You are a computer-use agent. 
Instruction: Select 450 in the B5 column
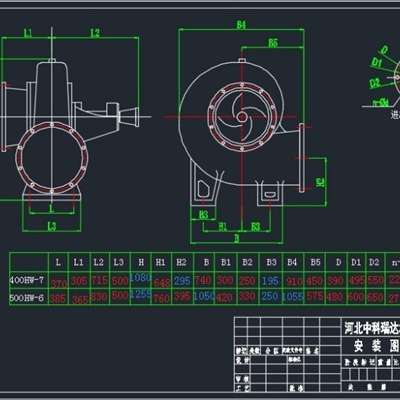[x=315, y=281]
